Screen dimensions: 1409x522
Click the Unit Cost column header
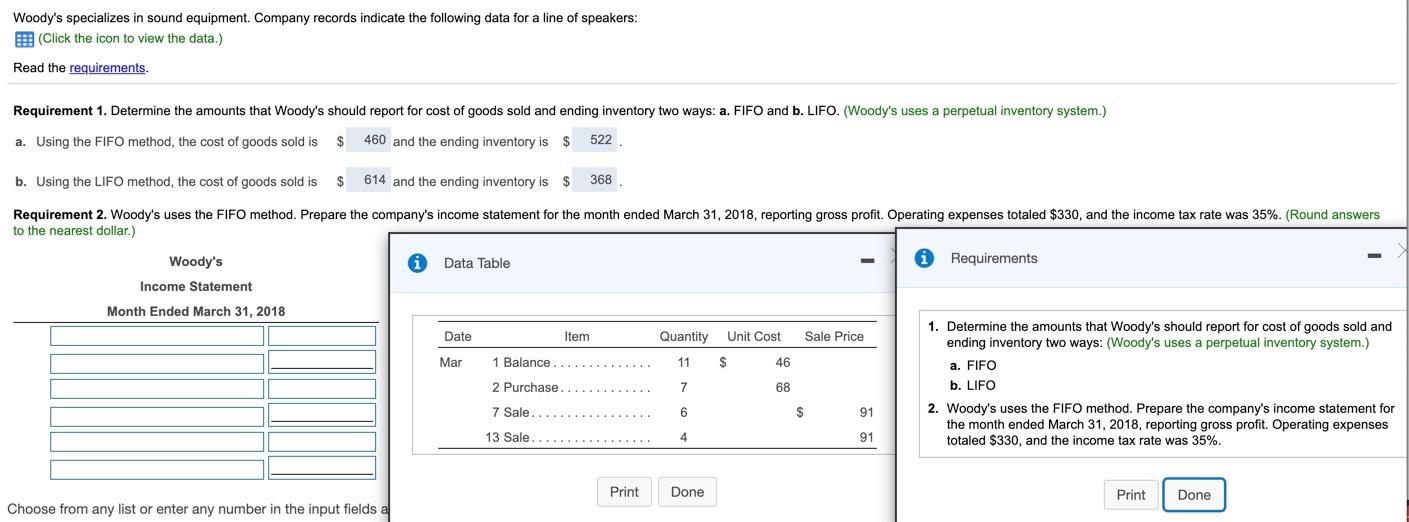tap(754, 336)
